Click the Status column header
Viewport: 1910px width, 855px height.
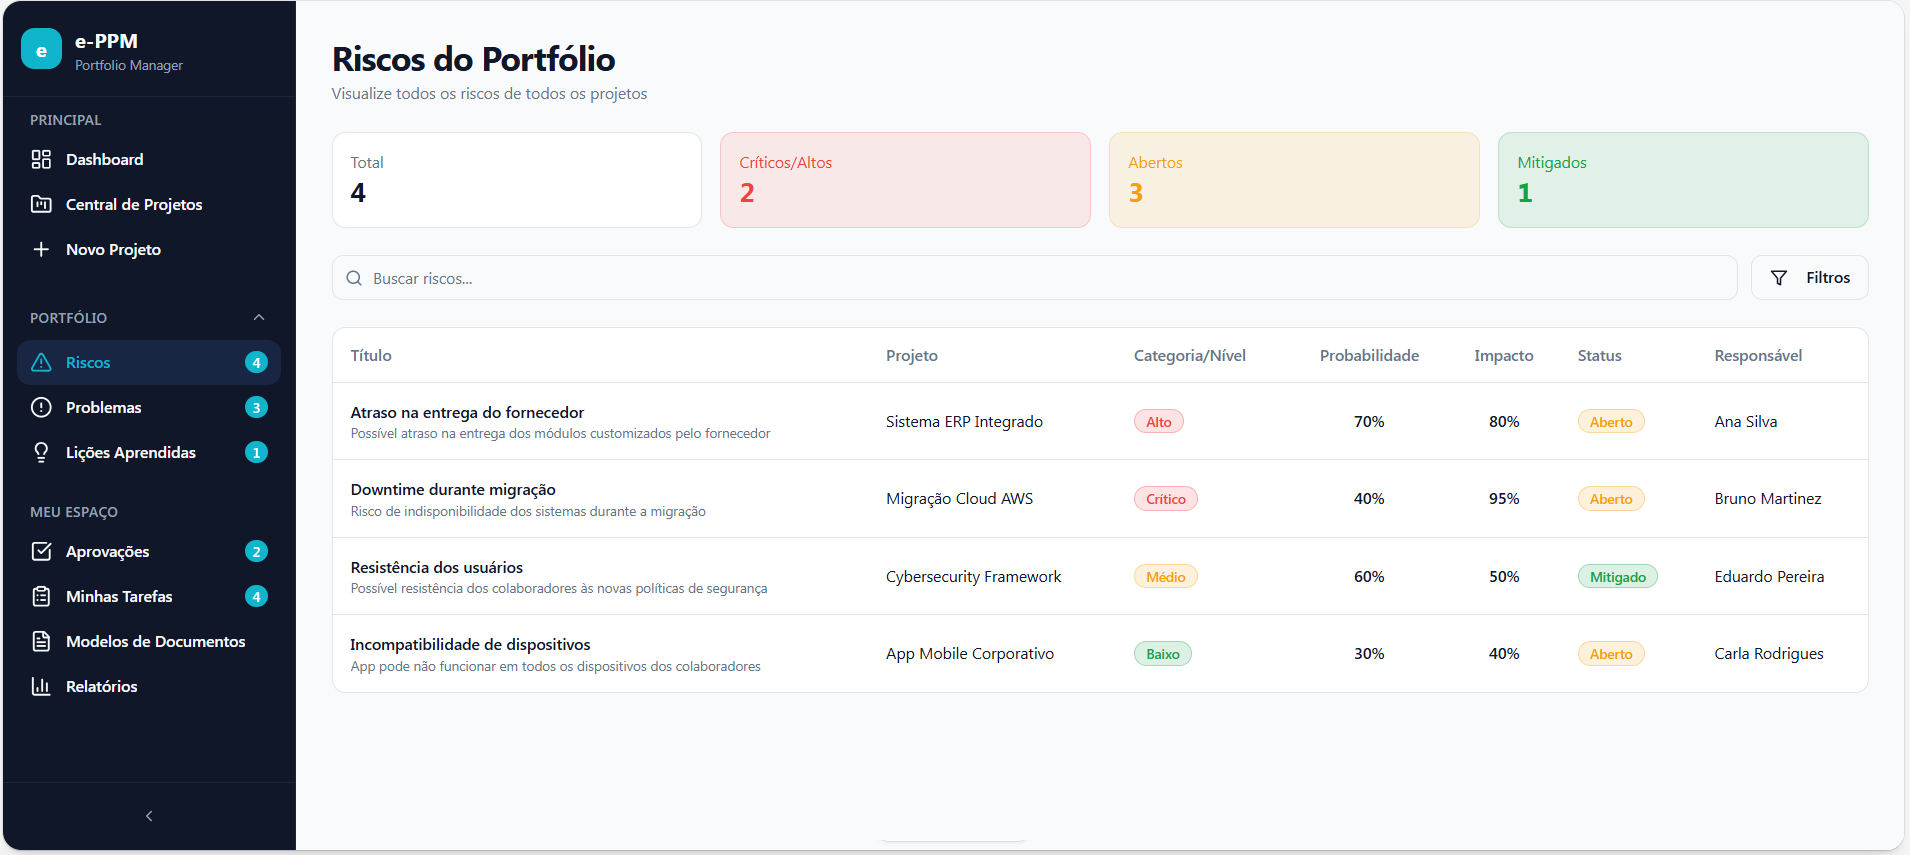click(x=1599, y=355)
